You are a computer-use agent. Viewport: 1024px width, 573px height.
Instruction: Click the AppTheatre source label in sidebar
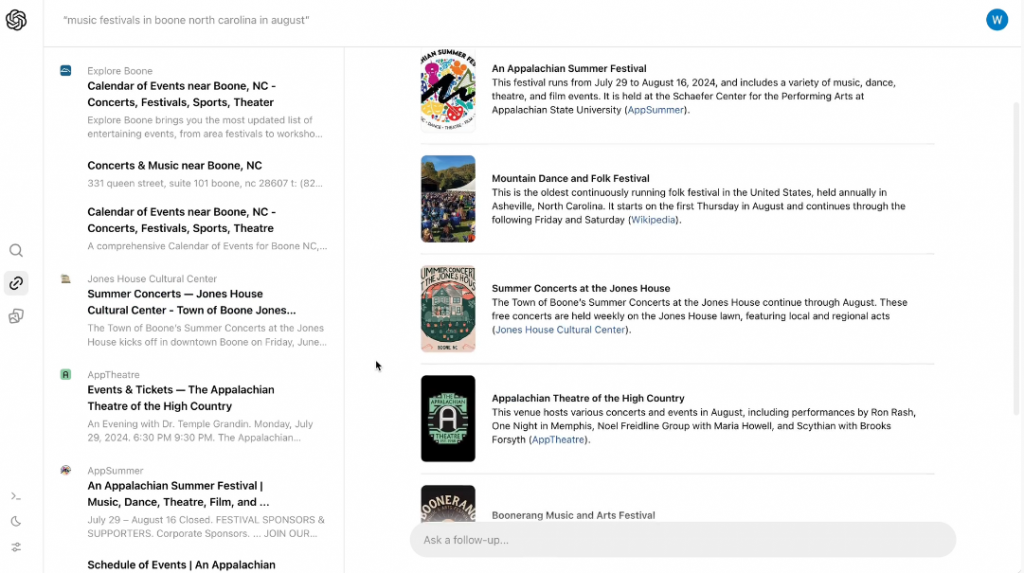pos(113,374)
